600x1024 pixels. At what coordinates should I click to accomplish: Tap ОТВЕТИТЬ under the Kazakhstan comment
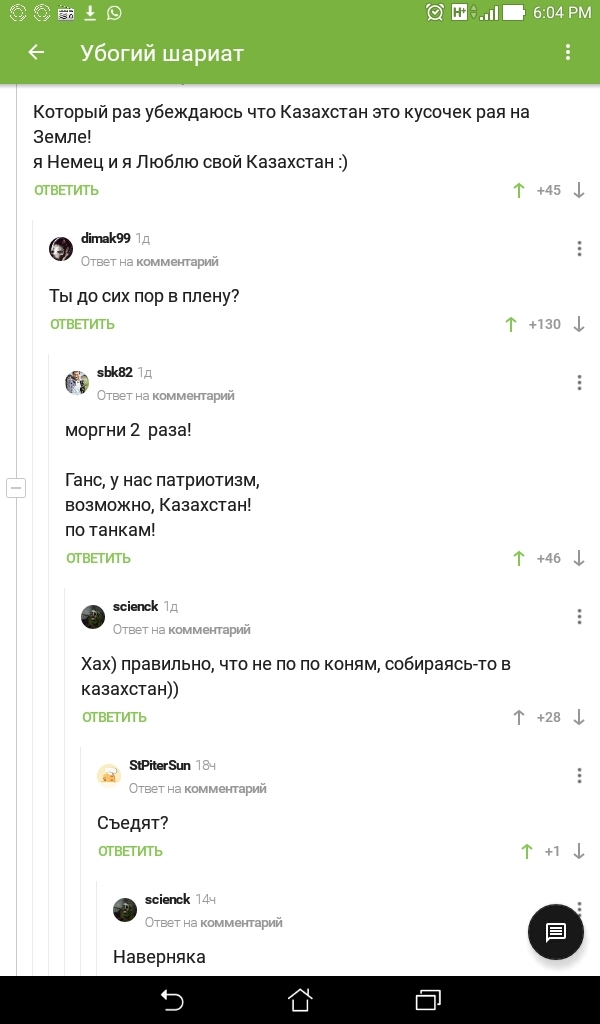tap(65, 189)
